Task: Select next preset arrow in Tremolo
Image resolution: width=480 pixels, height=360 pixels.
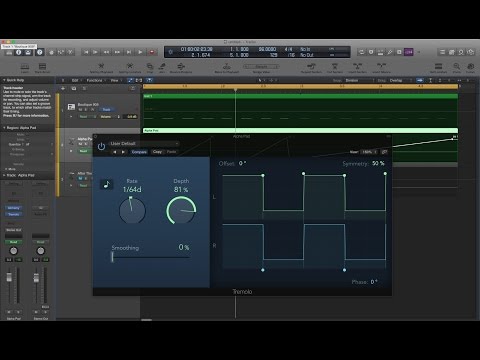Action: [123, 152]
